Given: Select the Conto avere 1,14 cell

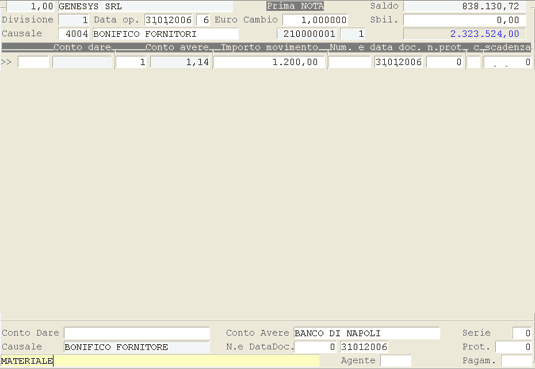Looking at the screenshot, I should [180, 62].
